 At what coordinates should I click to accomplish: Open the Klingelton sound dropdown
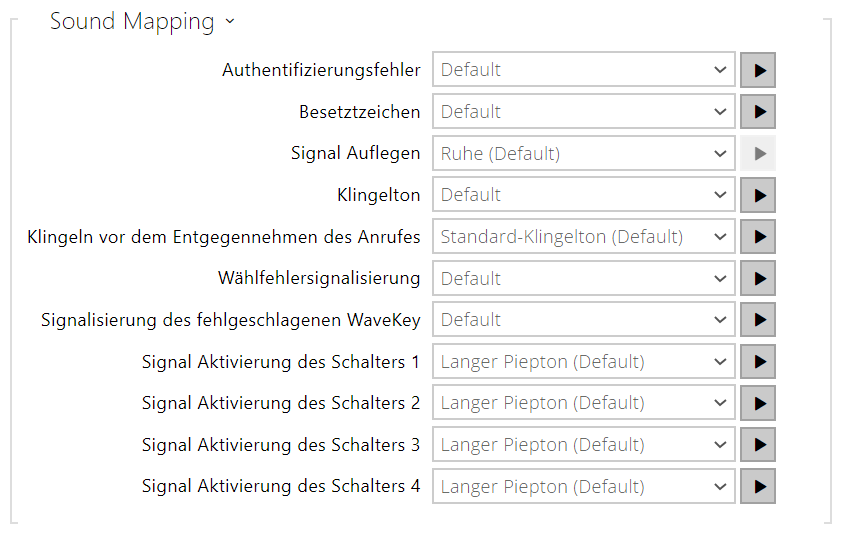583,195
